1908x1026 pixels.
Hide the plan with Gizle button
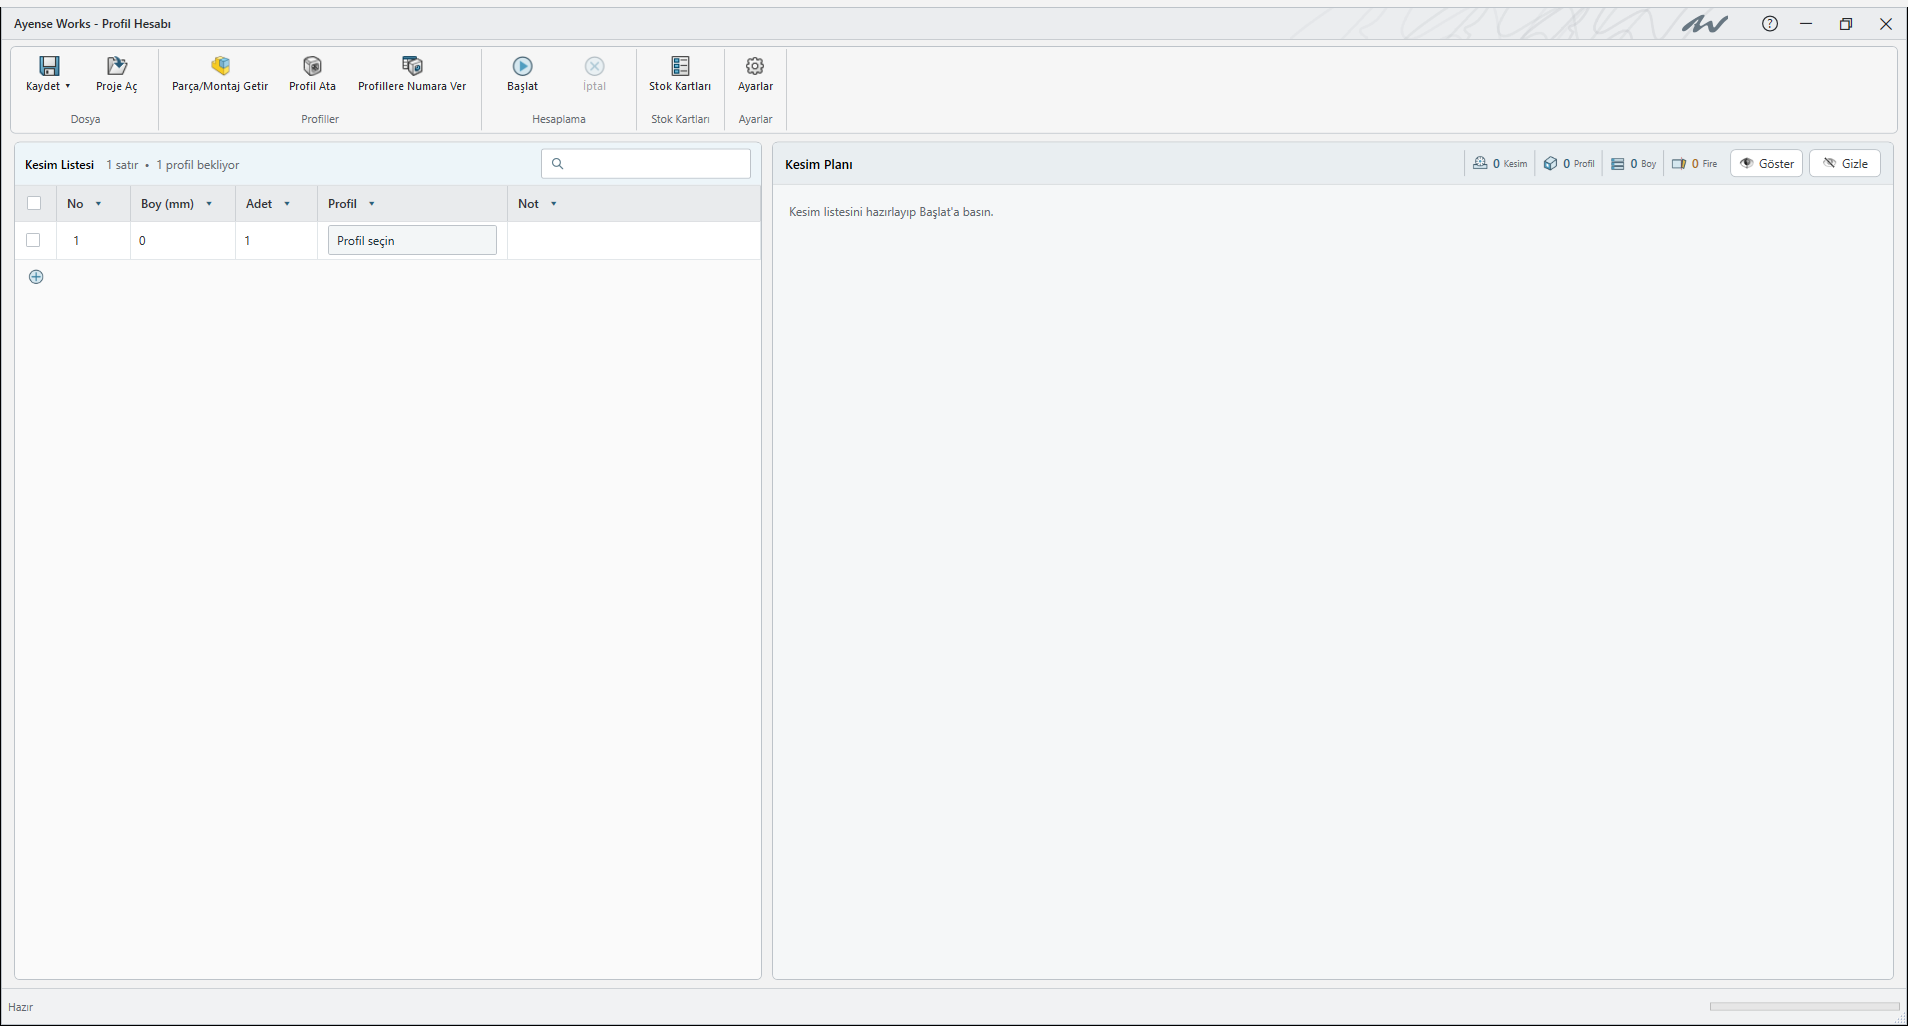tap(1845, 164)
